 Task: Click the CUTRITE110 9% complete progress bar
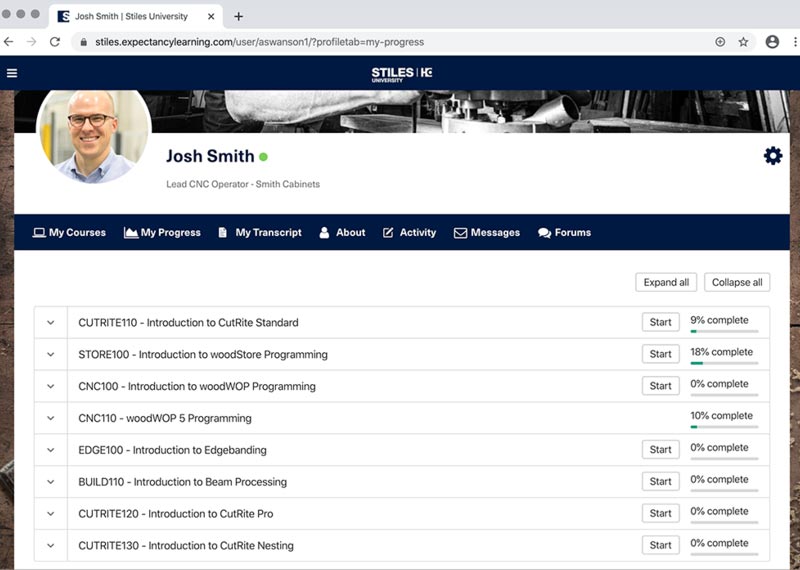tap(724, 331)
